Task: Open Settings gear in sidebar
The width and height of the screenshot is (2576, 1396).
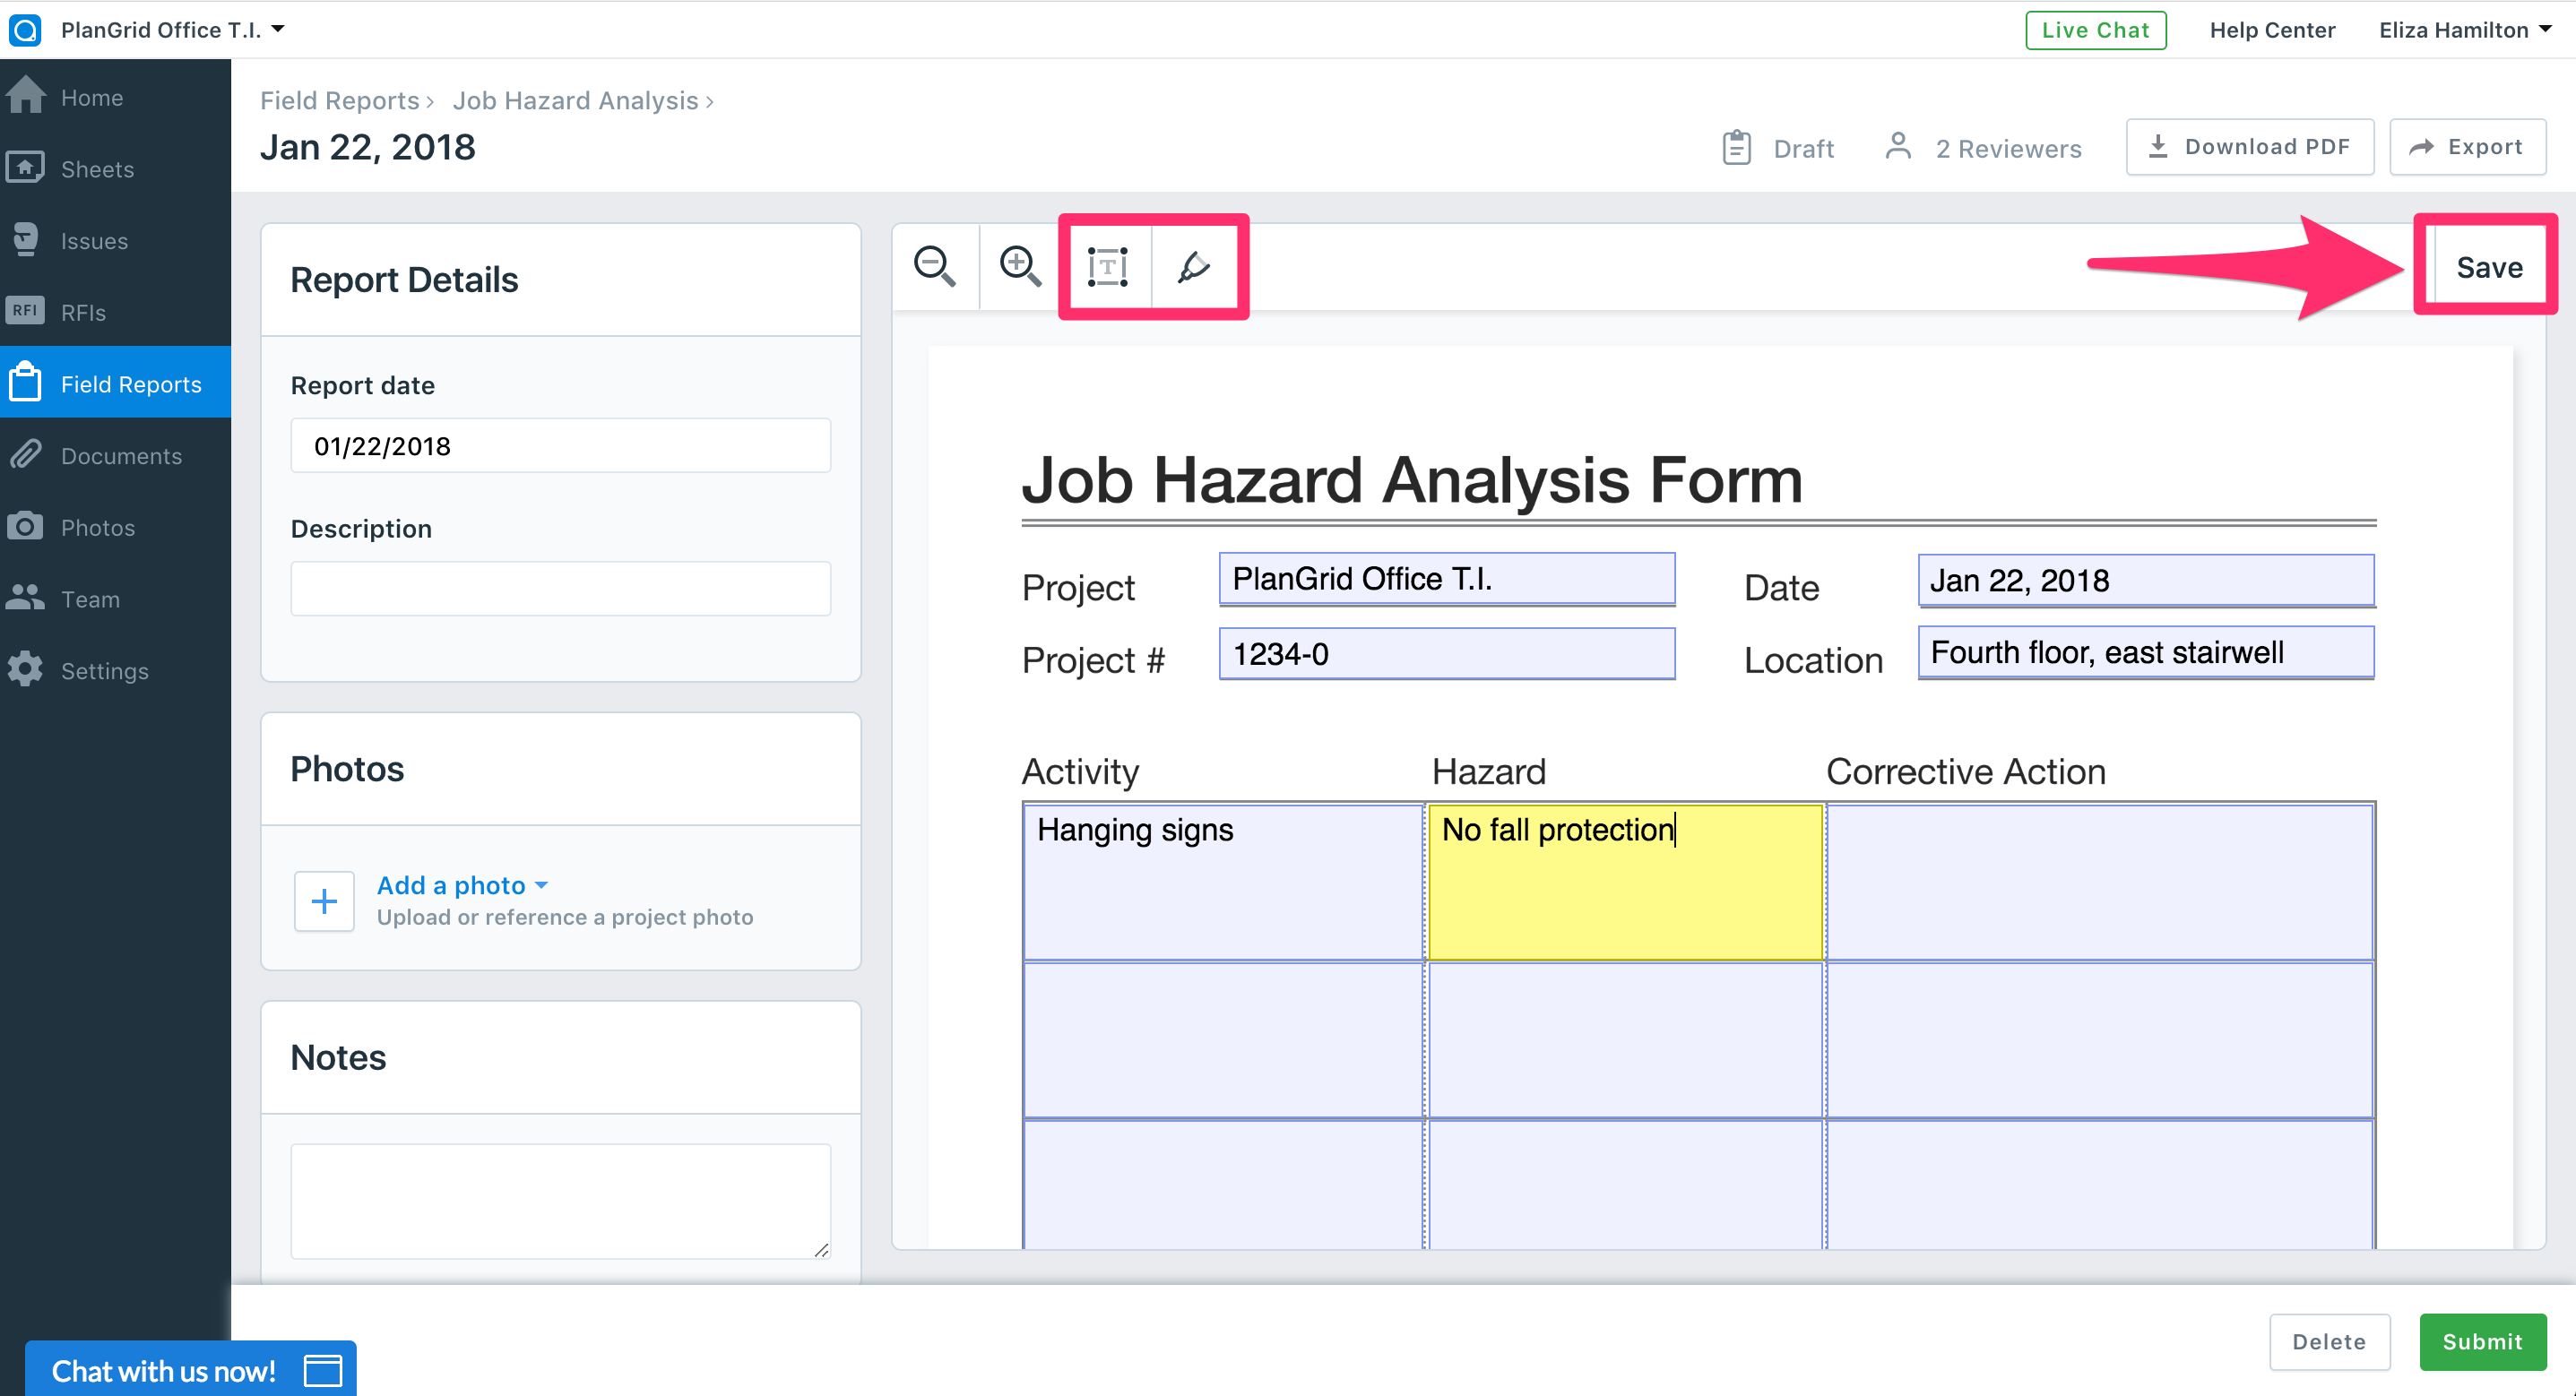Action: 25,669
